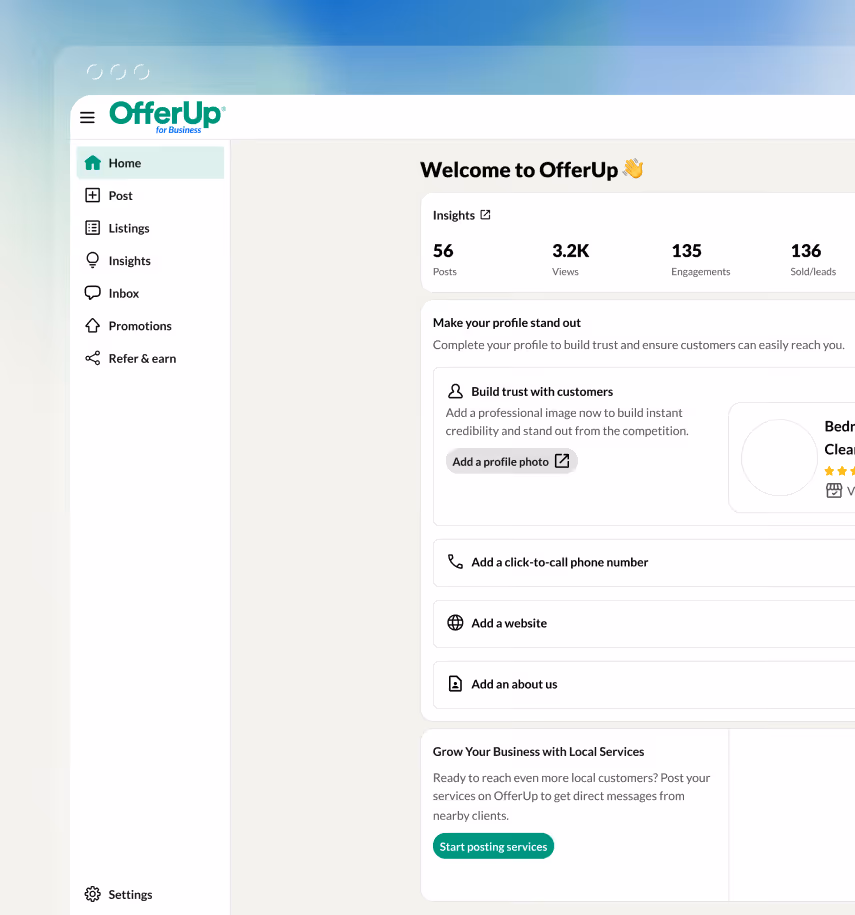Click the 3.2K Views stat

(x=570, y=259)
